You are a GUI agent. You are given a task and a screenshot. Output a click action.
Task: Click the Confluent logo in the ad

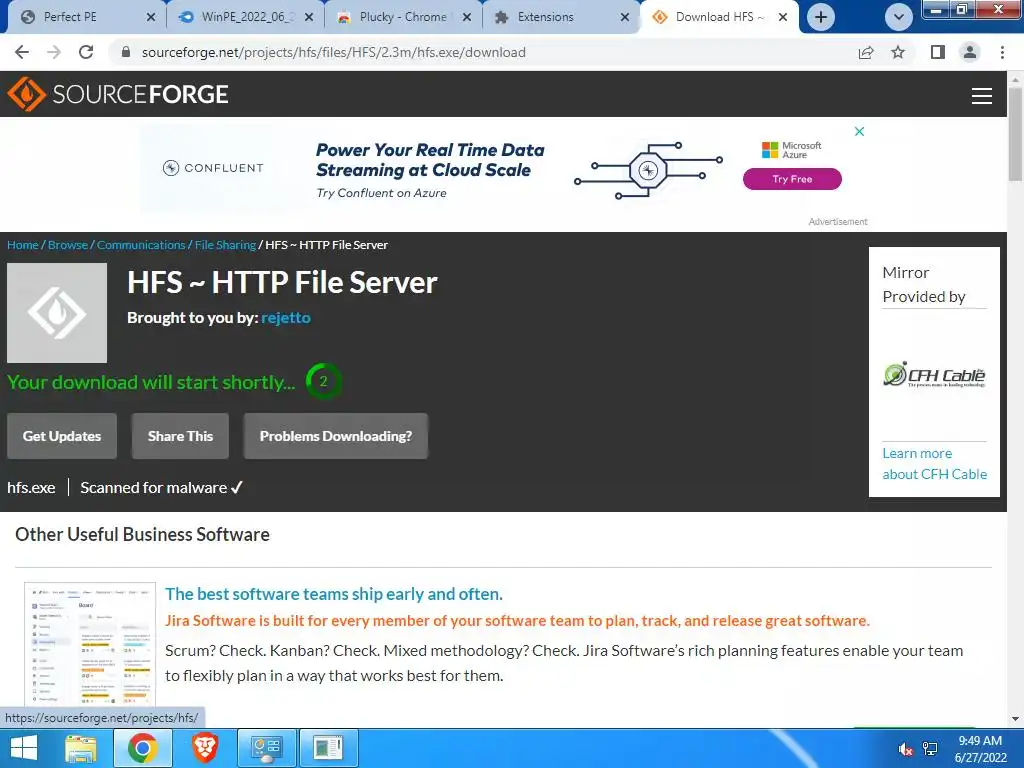pos(213,168)
